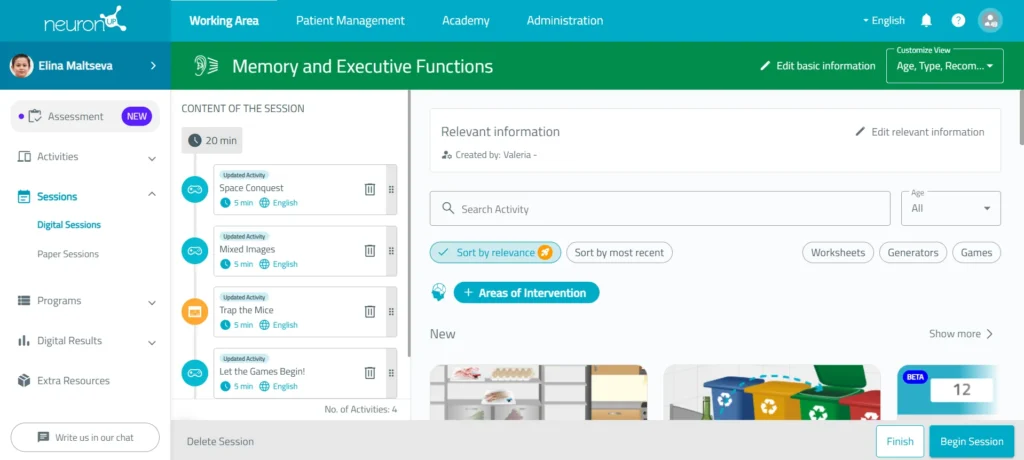Click Let the Games Begin! gamepad icon

195,373
